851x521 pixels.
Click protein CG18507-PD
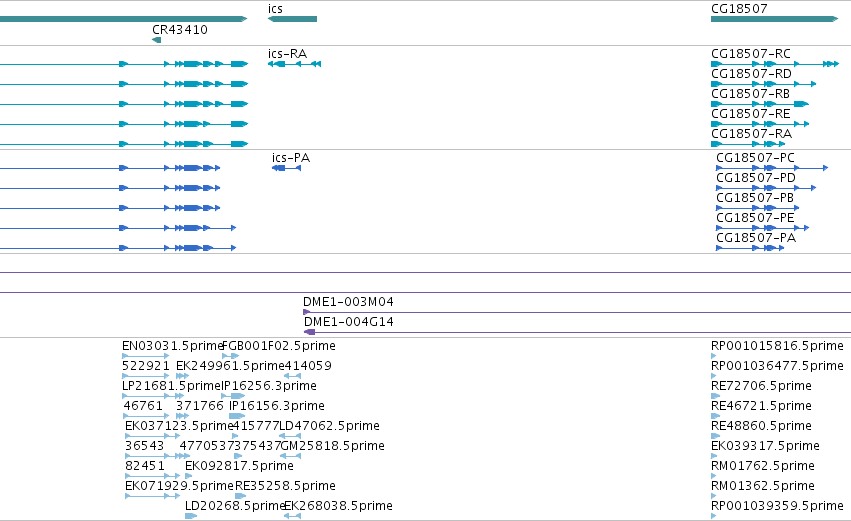tap(756, 178)
